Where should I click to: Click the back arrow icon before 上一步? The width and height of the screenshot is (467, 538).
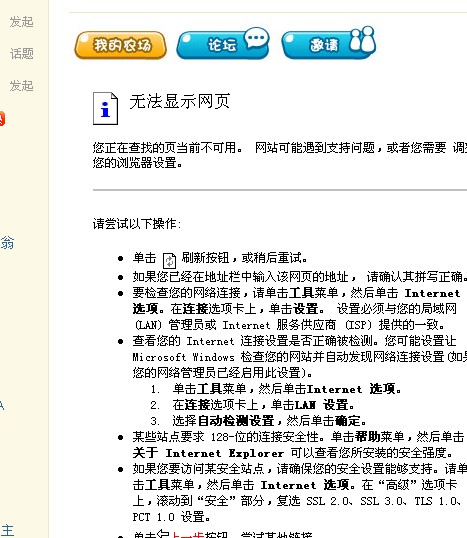163,534
